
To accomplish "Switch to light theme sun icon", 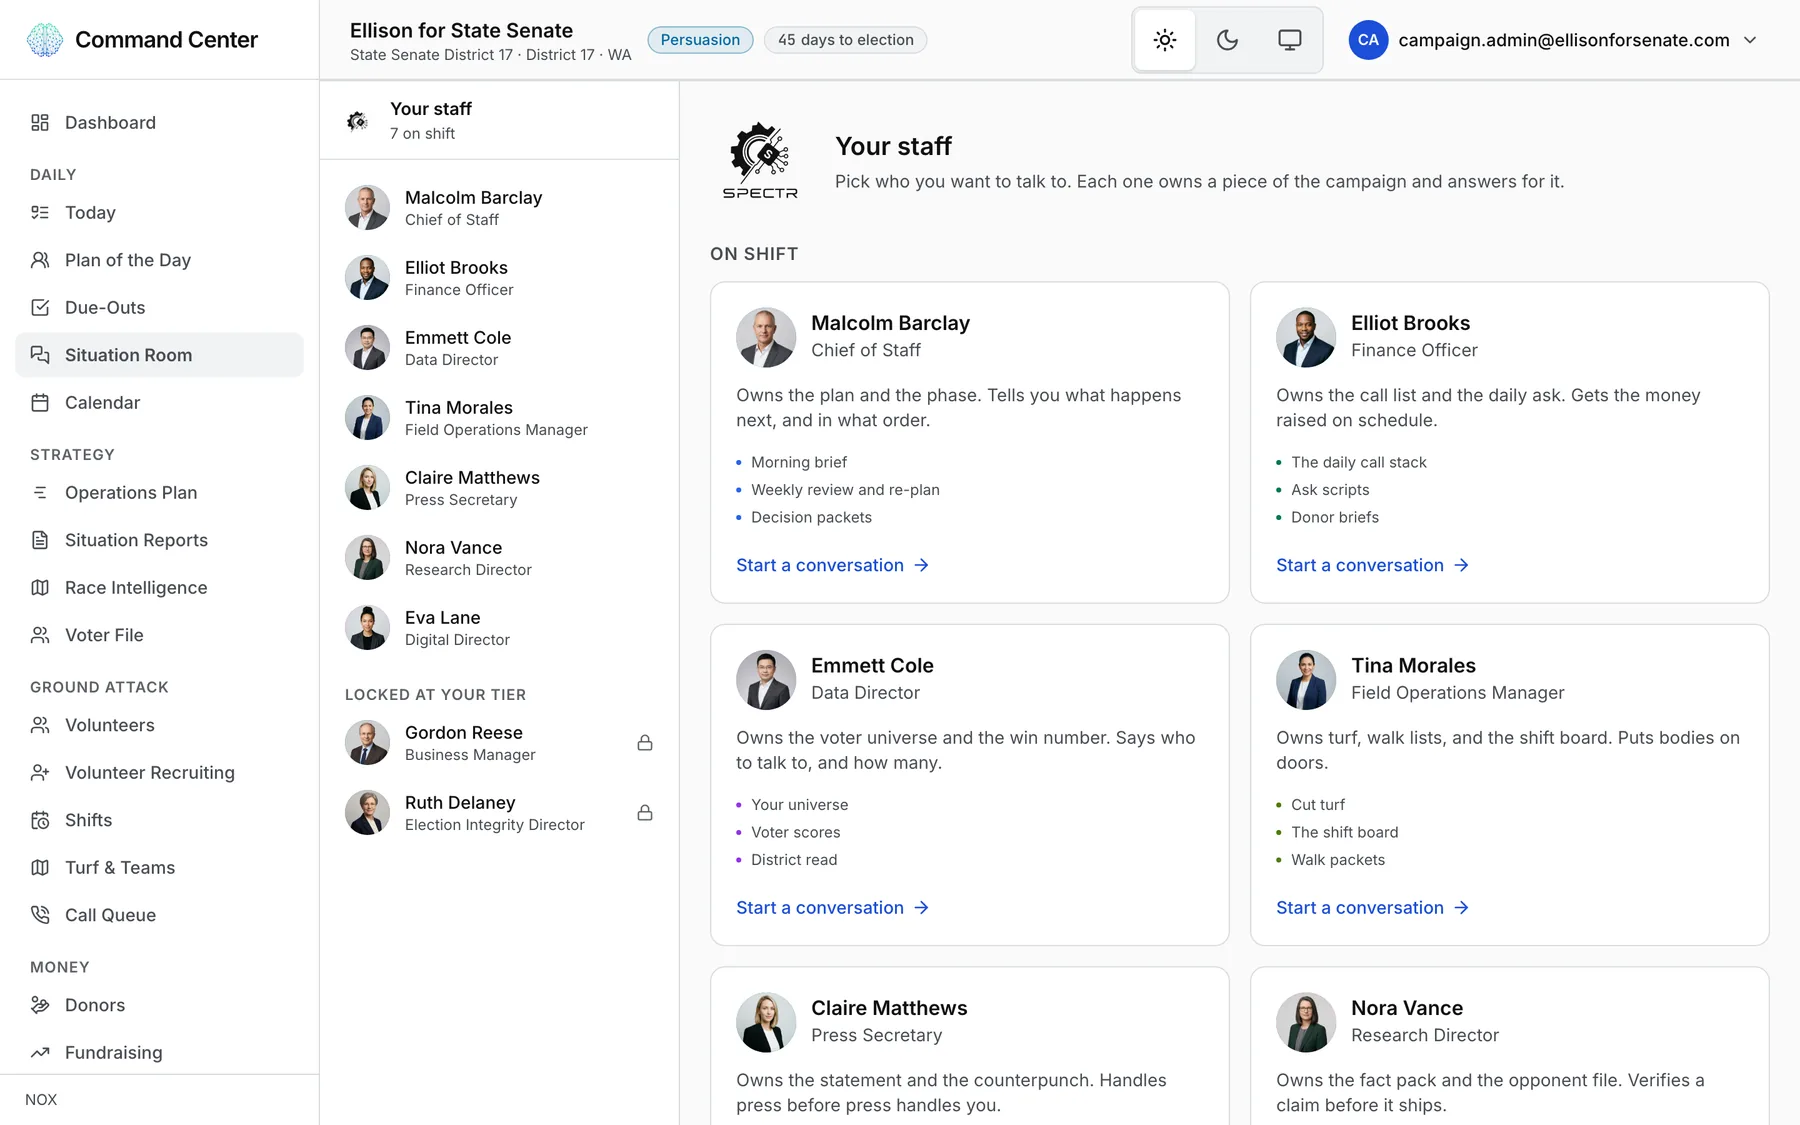I will (x=1165, y=40).
